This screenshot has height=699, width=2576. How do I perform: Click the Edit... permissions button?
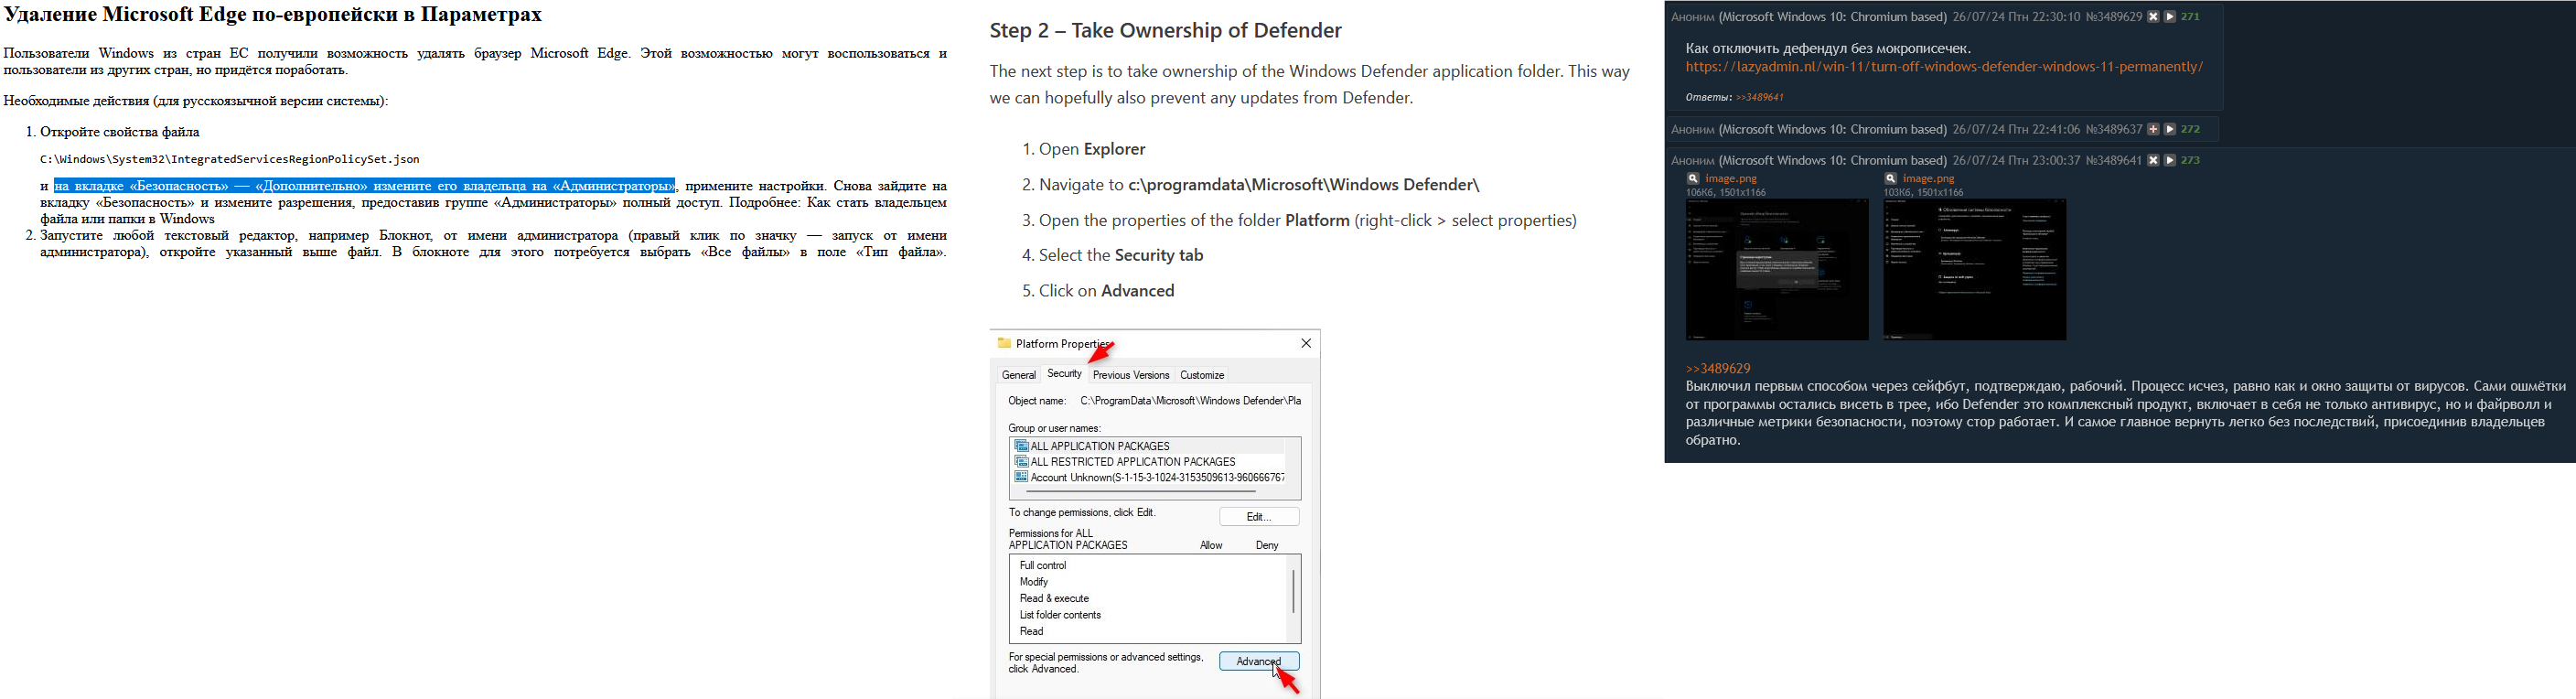(x=1259, y=516)
